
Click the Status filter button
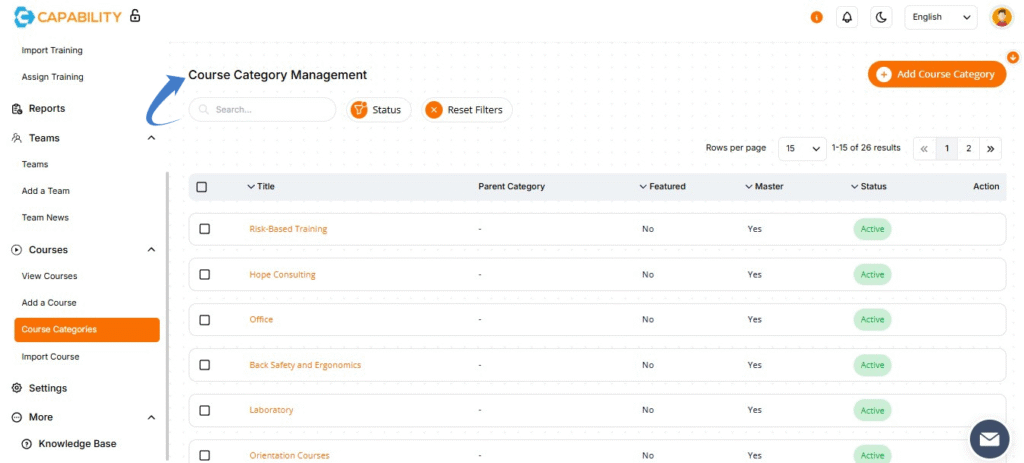(x=379, y=110)
